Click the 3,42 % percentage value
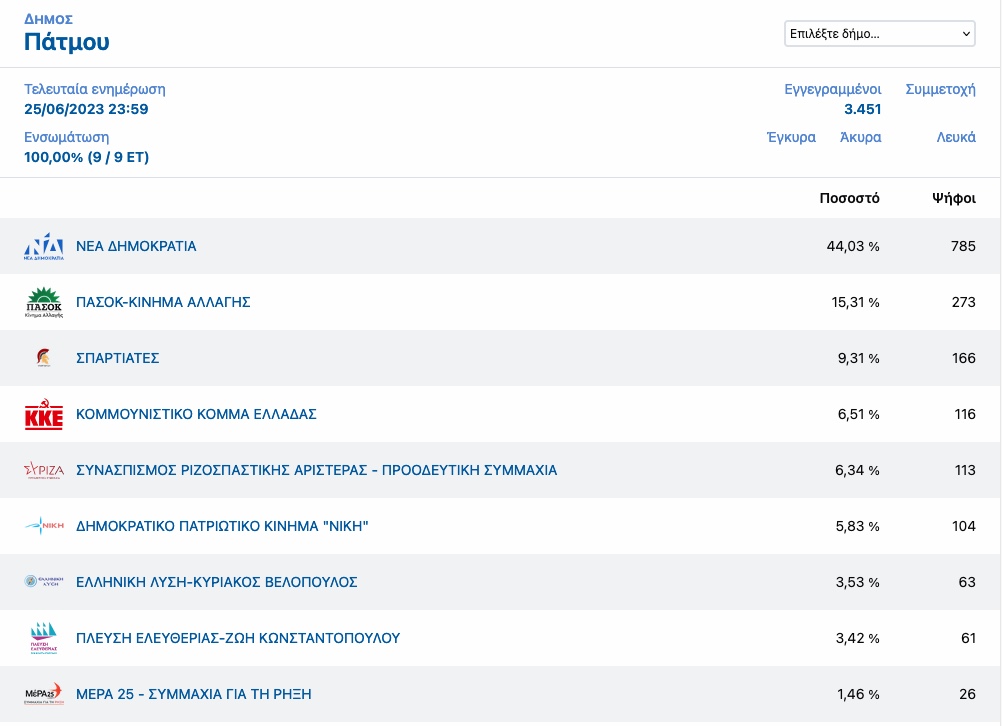 coord(858,638)
